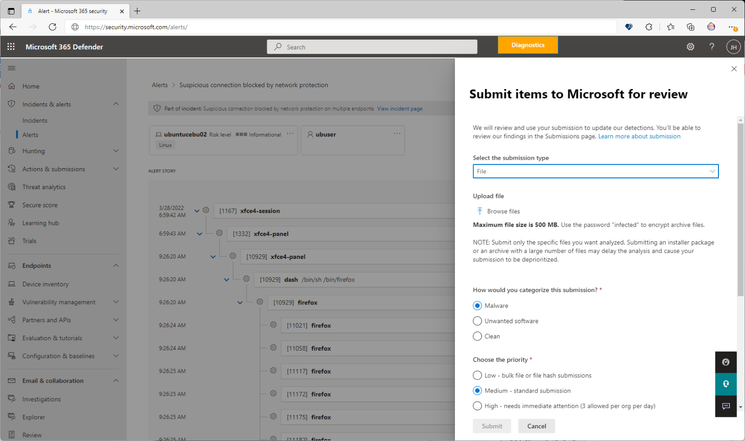Open Explorer in sidebar
This screenshot has width=745, height=441.
click(x=33, y=417)
